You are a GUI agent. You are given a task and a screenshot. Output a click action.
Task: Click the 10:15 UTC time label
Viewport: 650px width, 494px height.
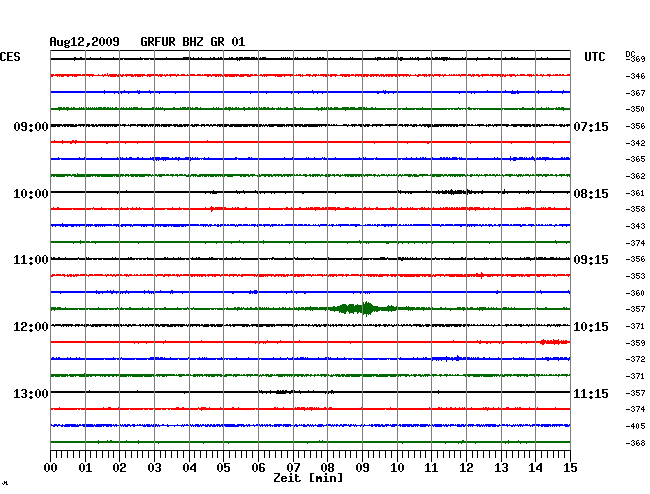[591, 327]
